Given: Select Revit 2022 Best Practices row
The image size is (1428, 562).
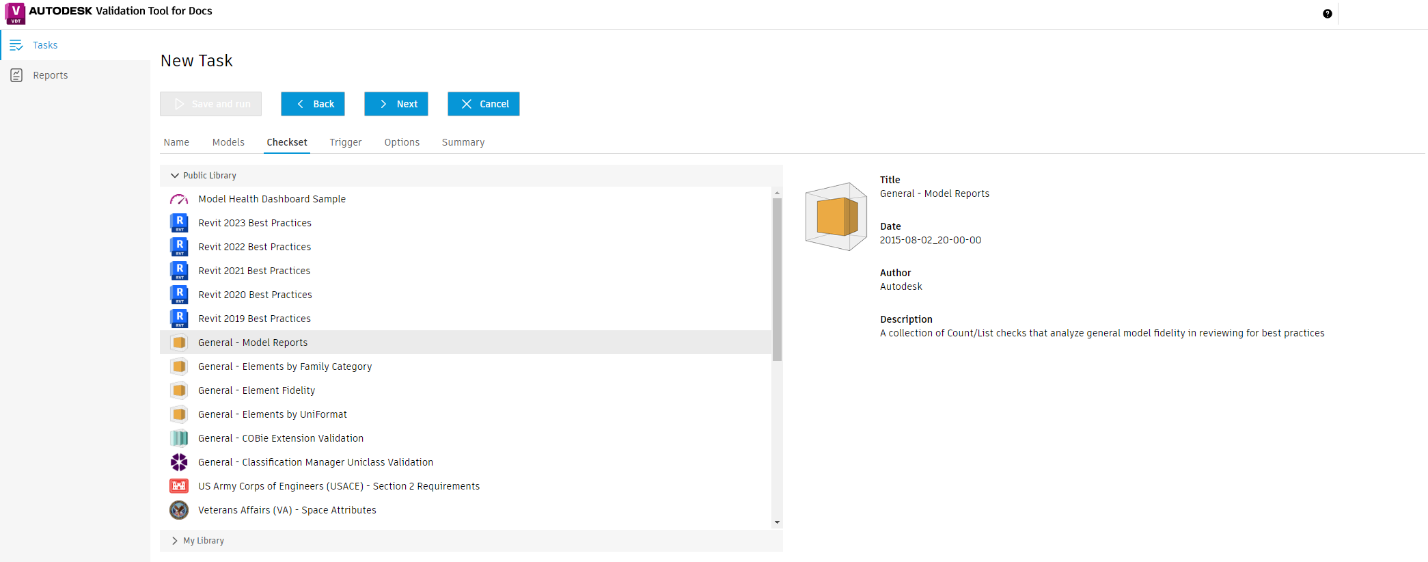Looking at the screenshot, I should 466,247.
